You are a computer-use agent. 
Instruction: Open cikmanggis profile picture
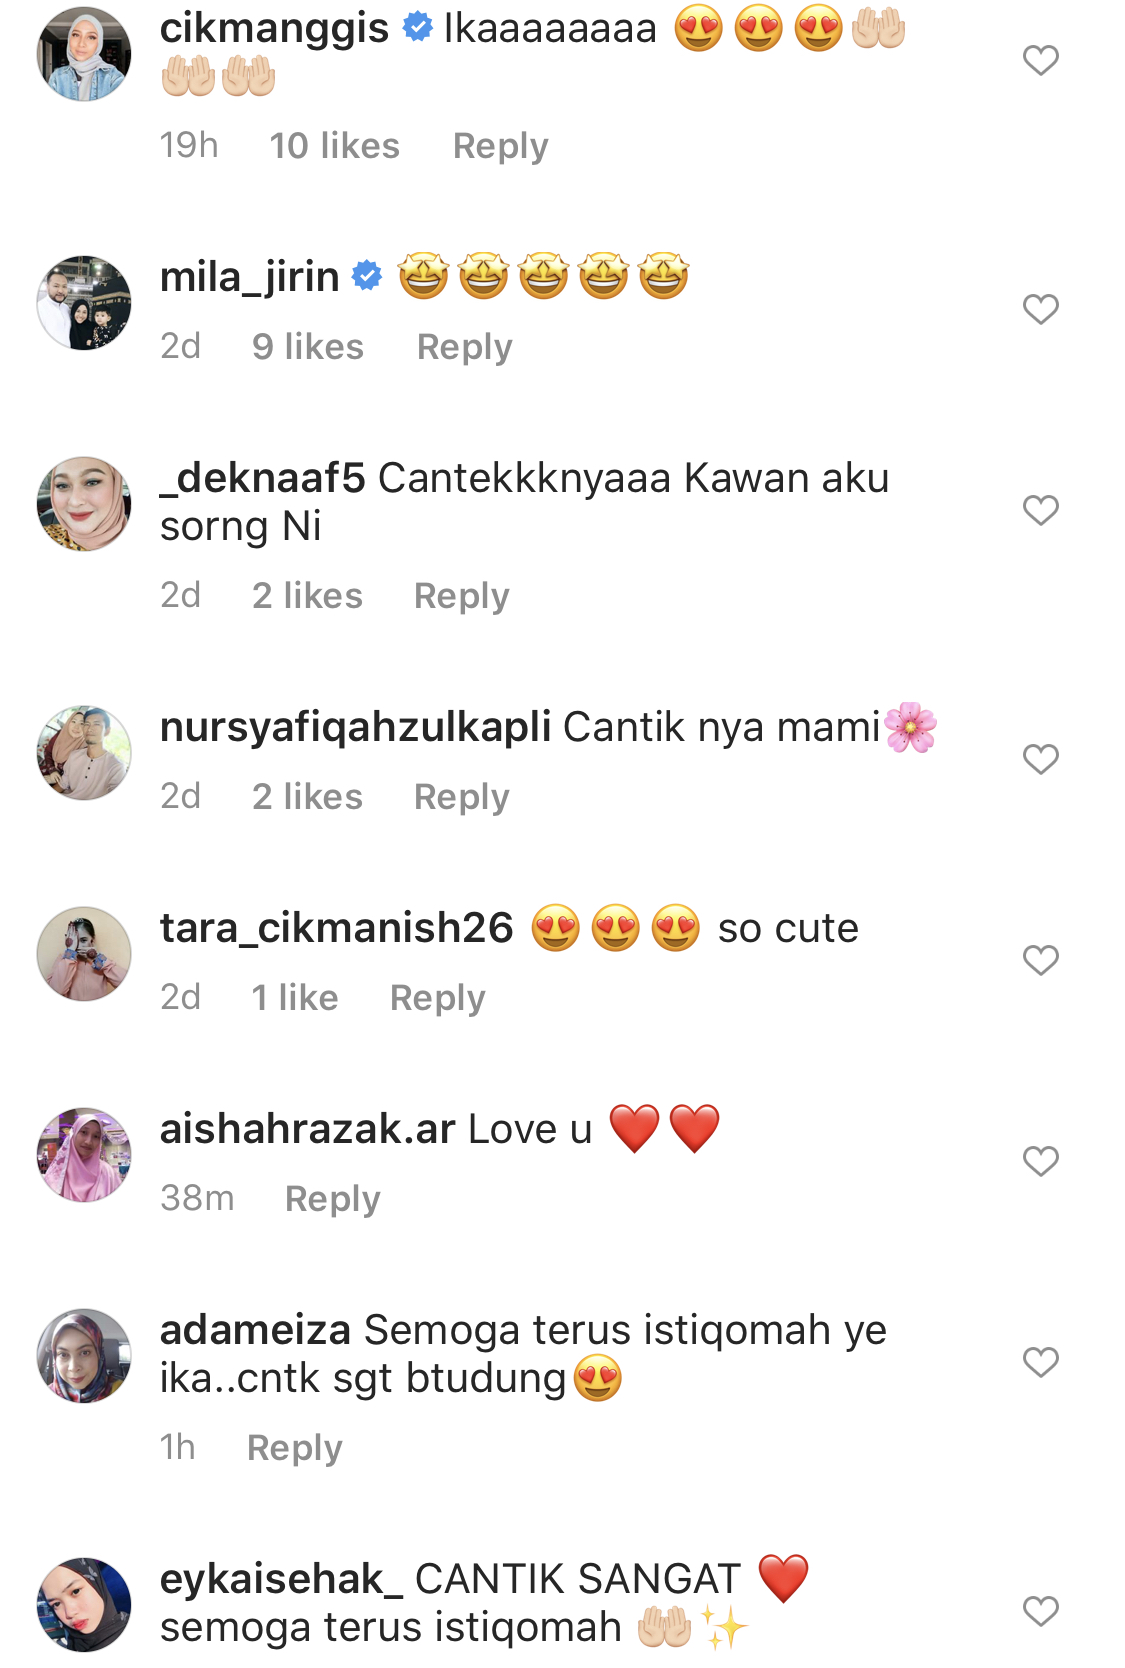84,54
